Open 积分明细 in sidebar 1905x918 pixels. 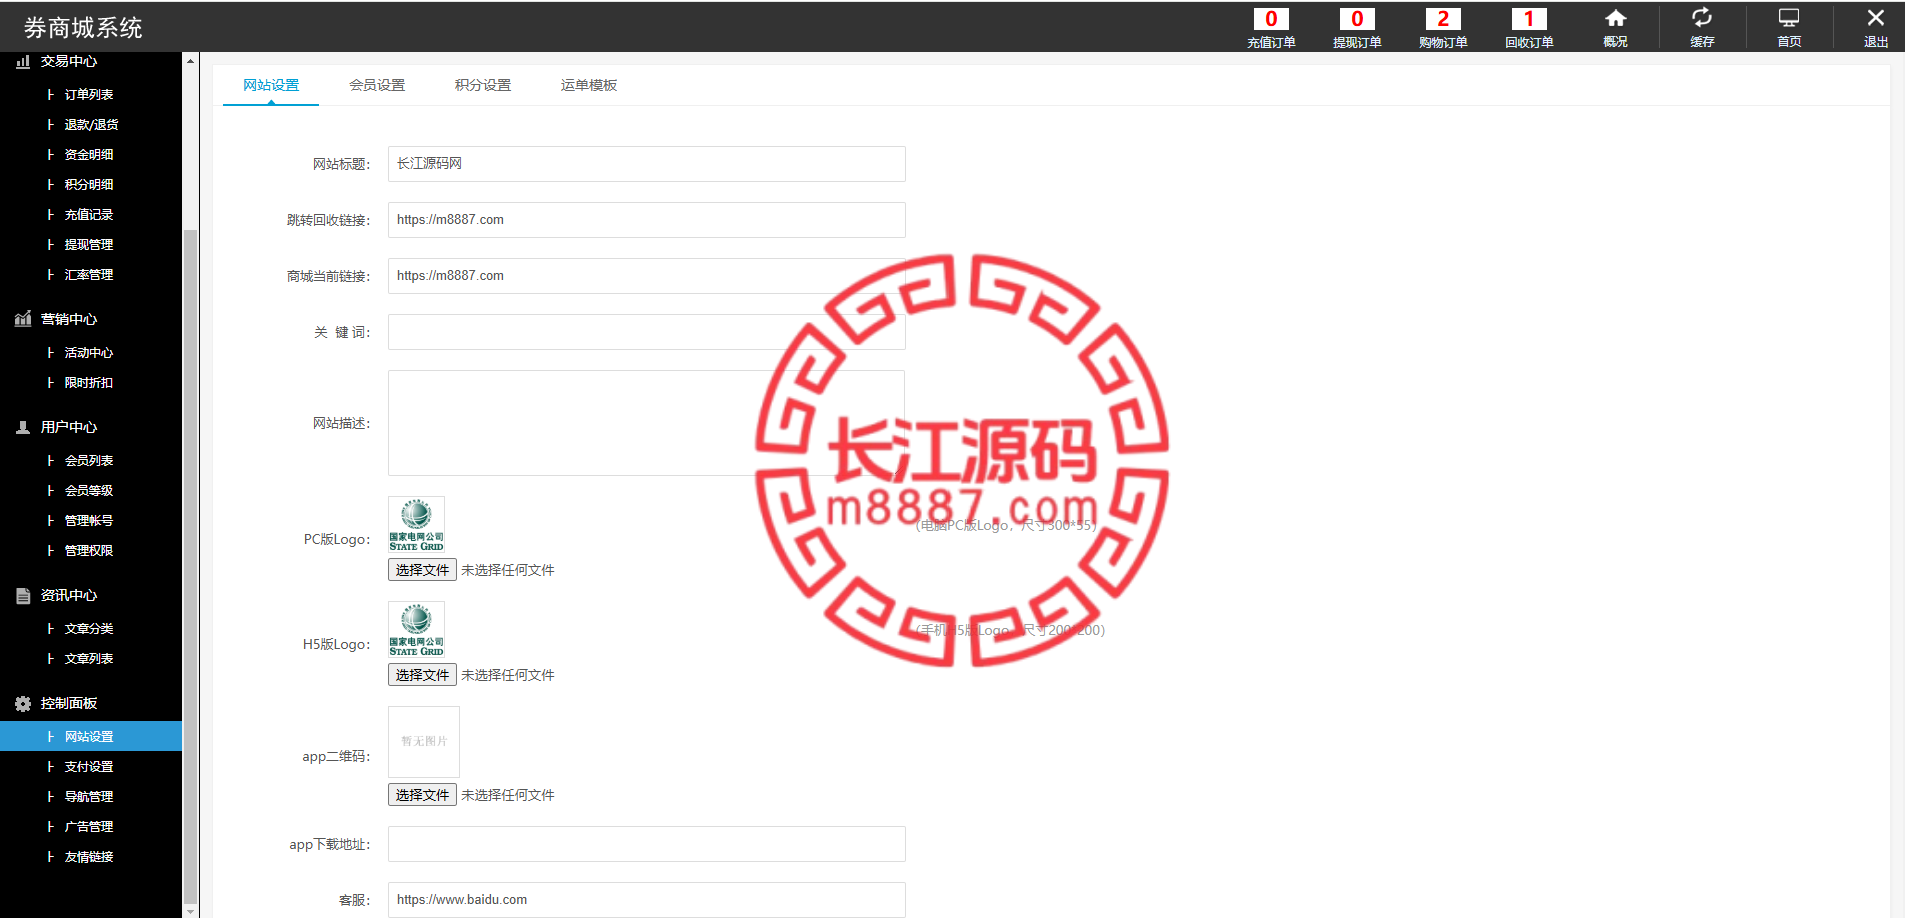[x=90, y=184]
